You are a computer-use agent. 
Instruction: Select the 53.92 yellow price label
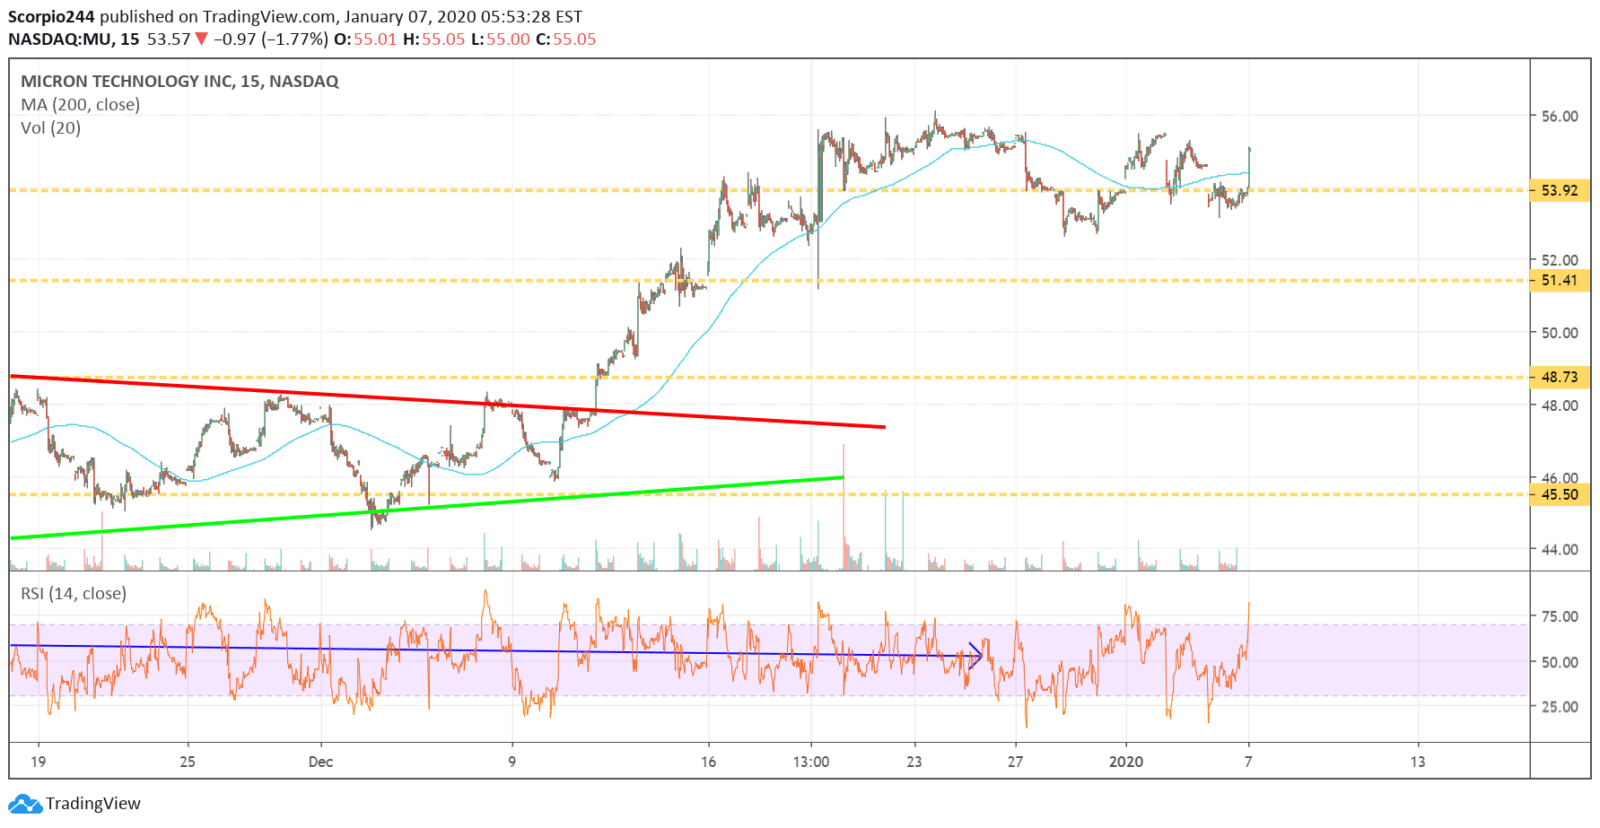[x=1559, y=190]
